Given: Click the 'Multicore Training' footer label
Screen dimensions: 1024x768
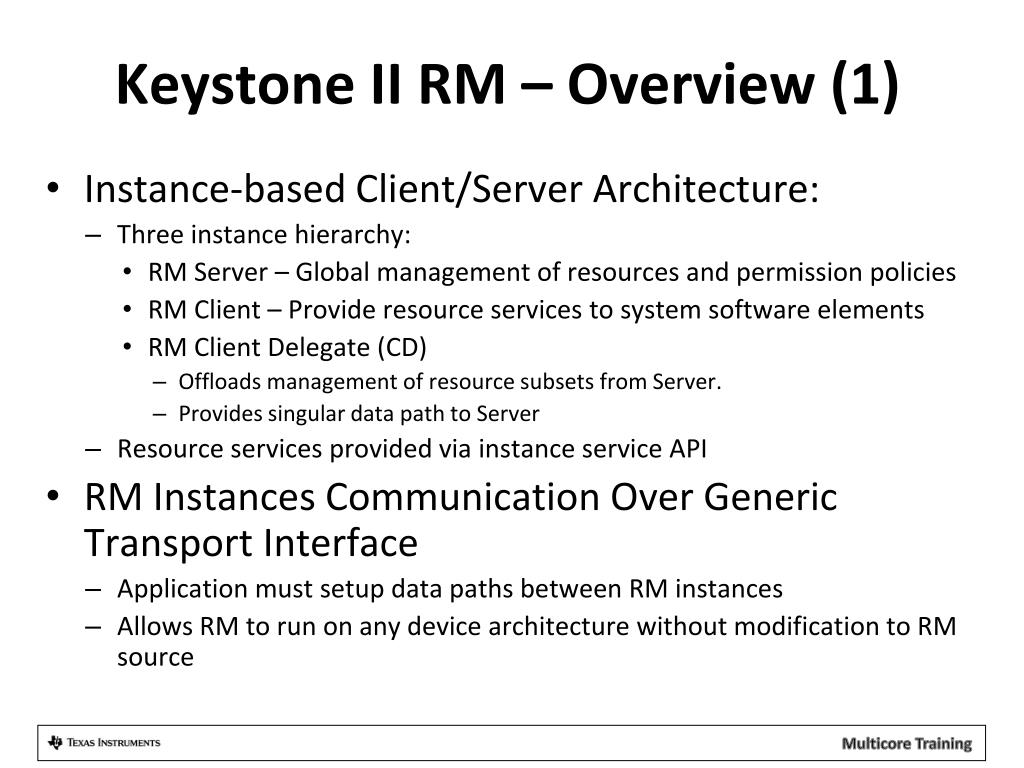Looking at the screenshot, I should tap(906, 743).
